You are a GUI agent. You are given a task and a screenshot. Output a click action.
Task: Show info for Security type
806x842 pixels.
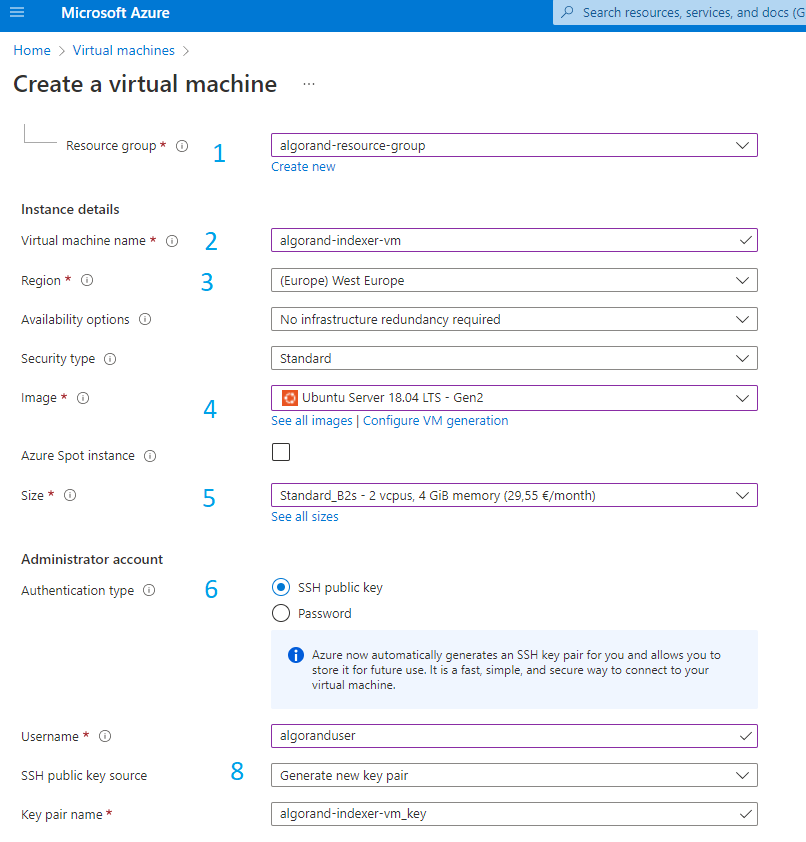click(110, 359)
